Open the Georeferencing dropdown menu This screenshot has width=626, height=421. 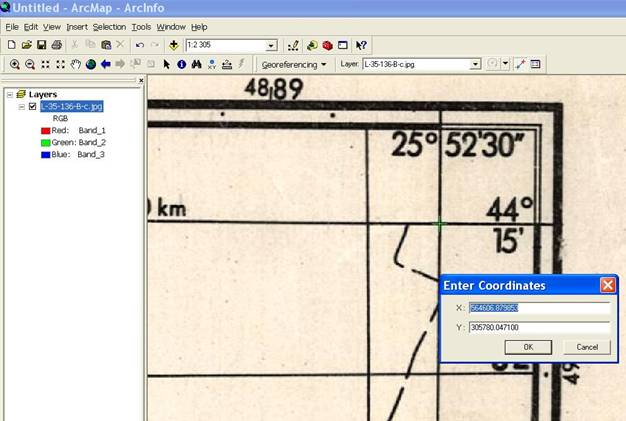tap(294, 64)
